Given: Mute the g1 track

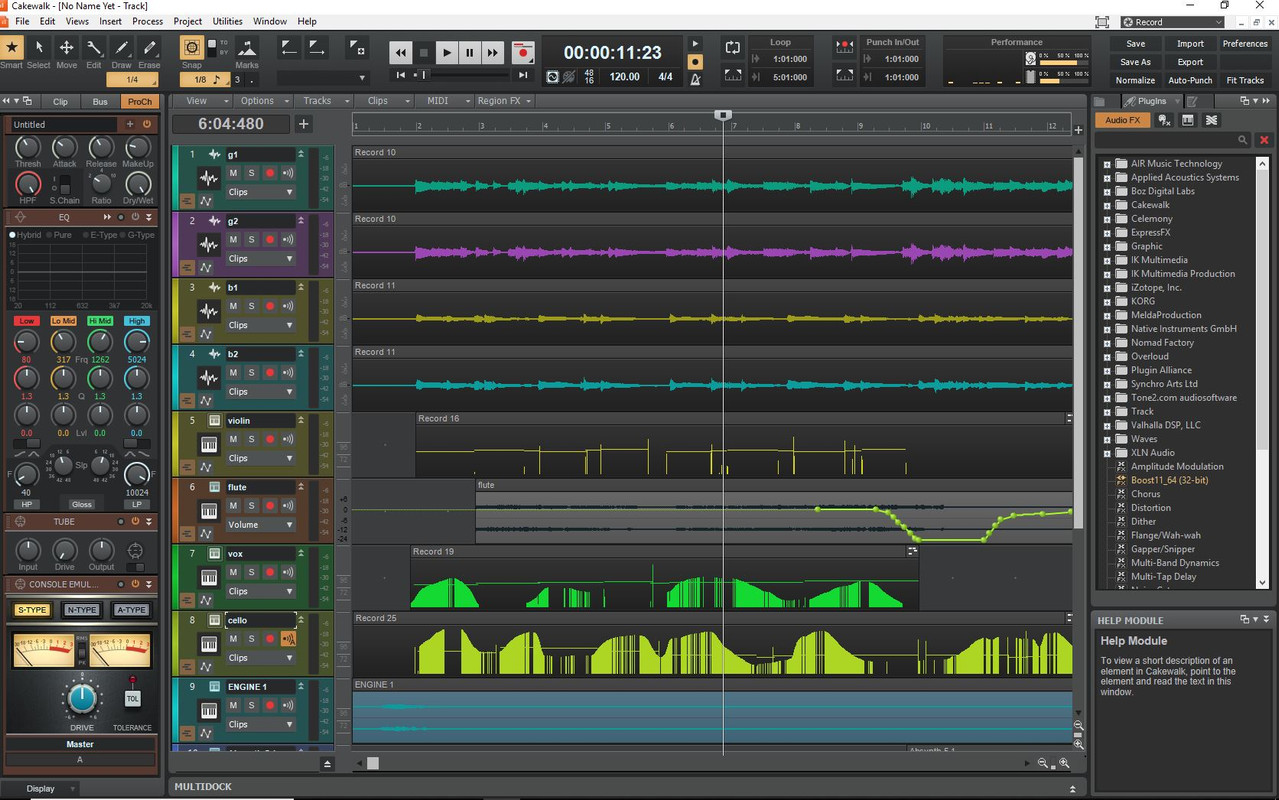Looking at the screenshot, I should click(x=233, y=173).
